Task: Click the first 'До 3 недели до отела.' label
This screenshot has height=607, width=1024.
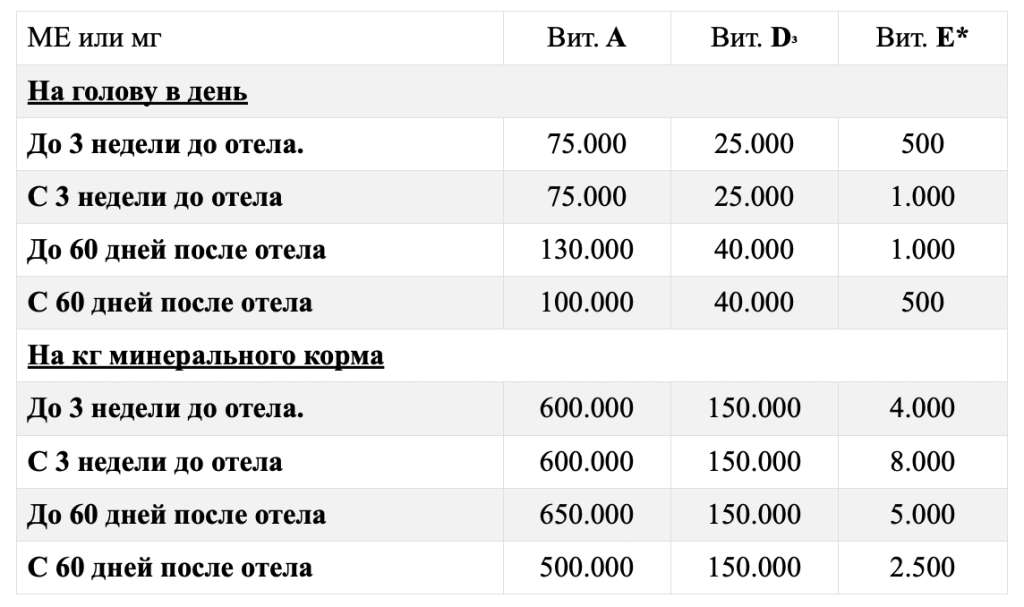Action: (165, 144)
